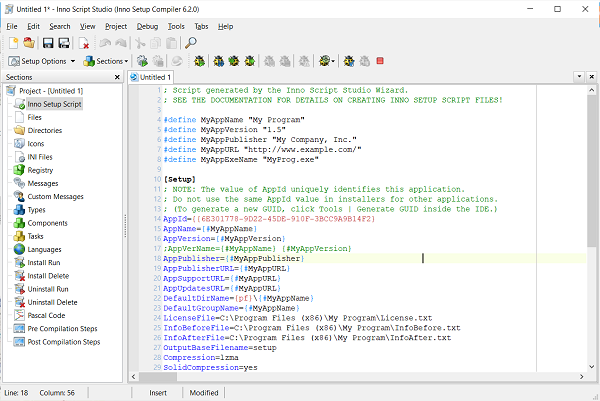Cut the selected text
The height and width of the screenshot is (401, 600).
pos(140,43)
